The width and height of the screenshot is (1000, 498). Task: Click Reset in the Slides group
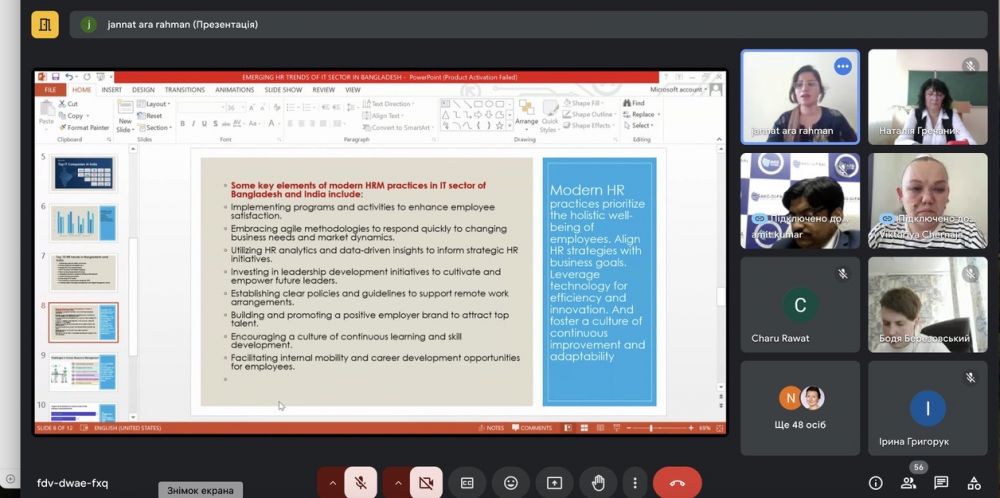tap(150, 116)
